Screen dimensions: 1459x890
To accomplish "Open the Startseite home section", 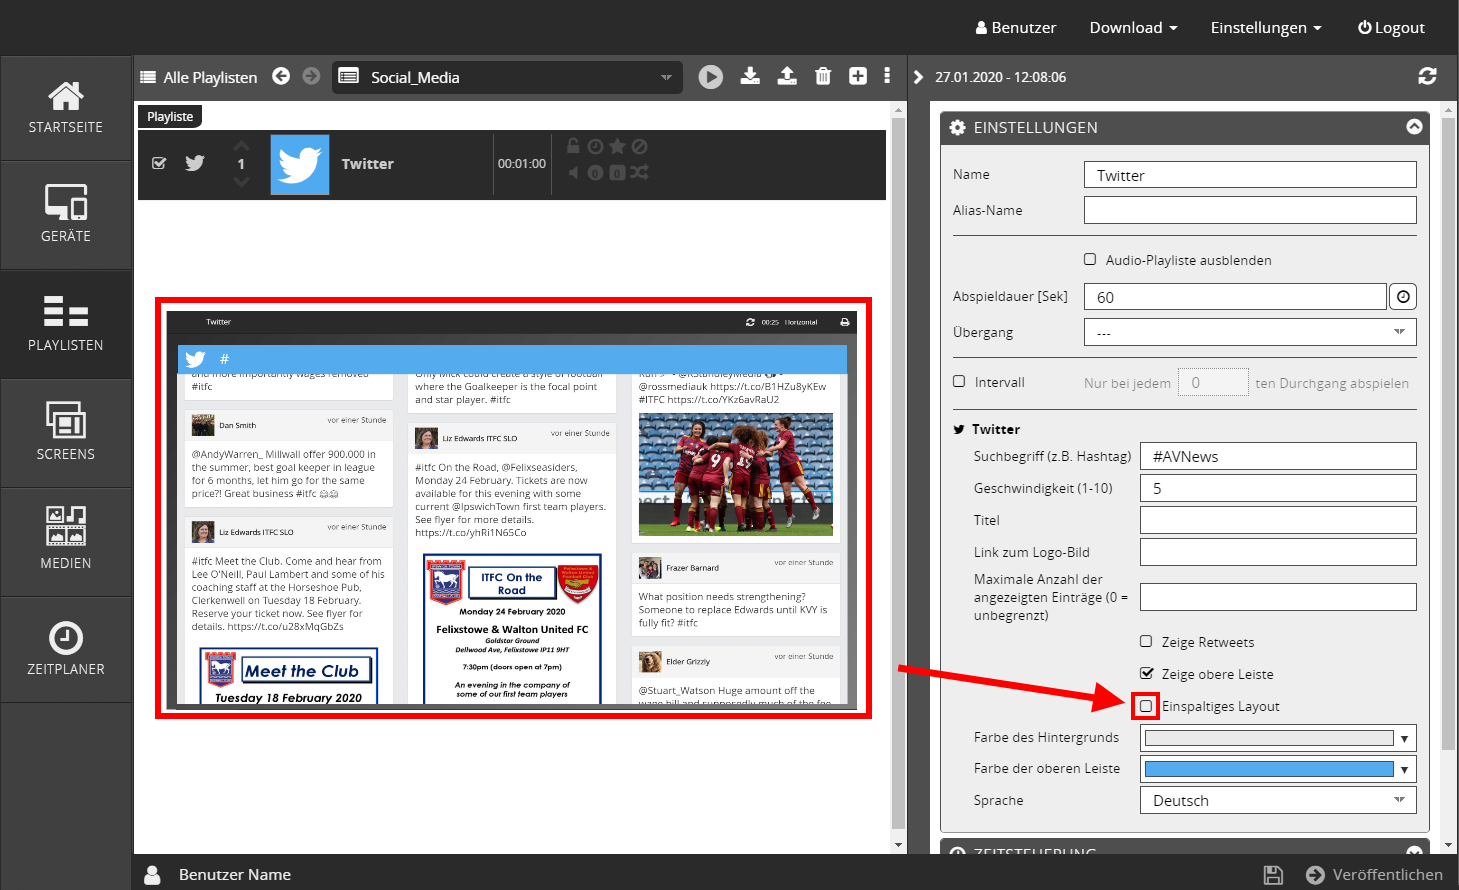I will [66, 108].
